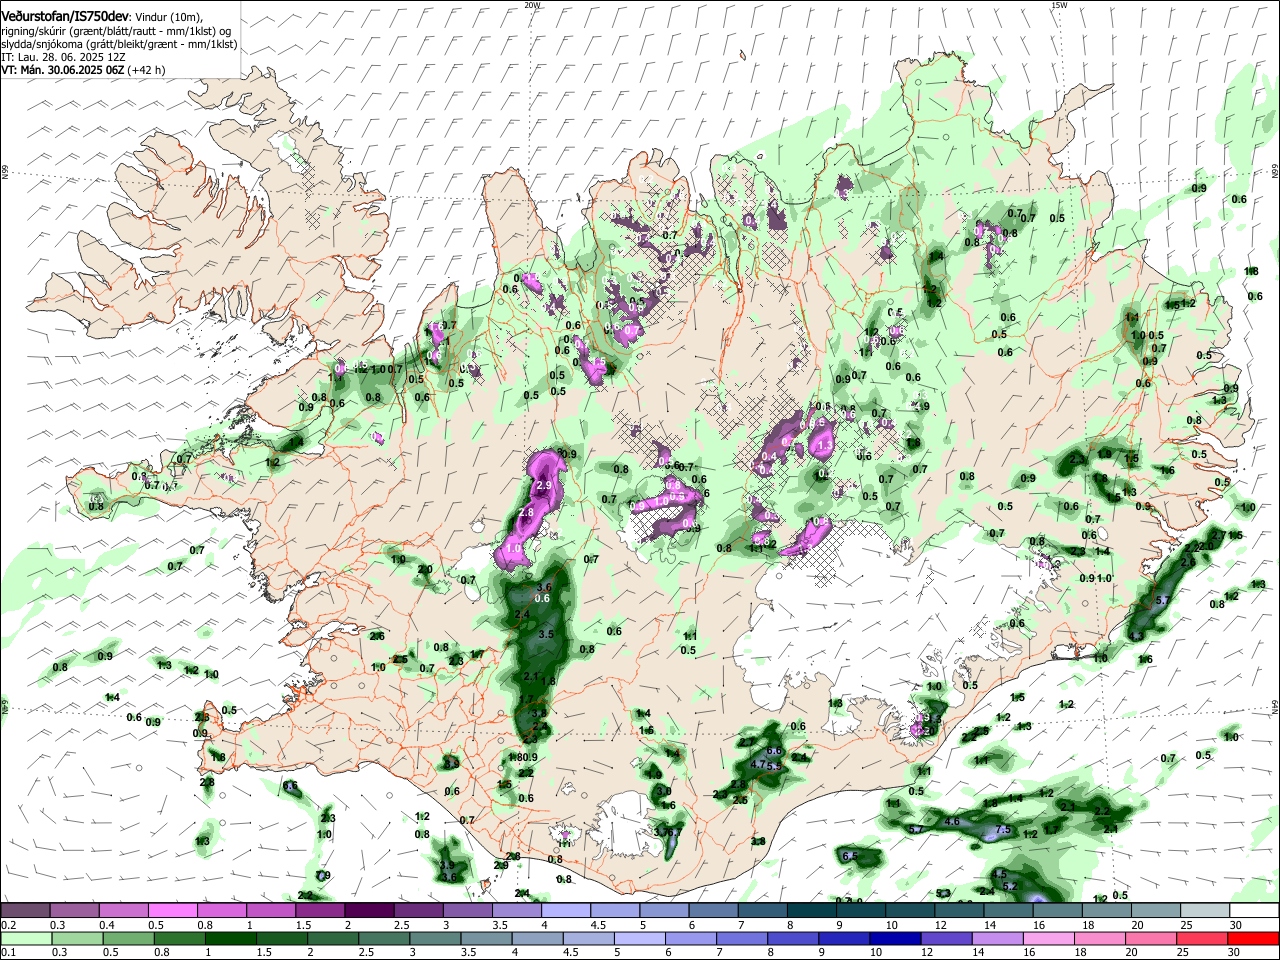Pick the light gray 25–30 snow swatch
The image size is (1280, 960).
point(1206,910)
